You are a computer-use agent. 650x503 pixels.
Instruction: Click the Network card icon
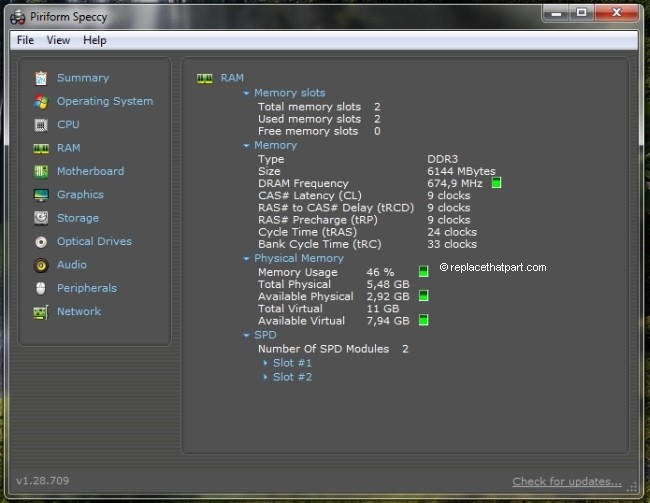click(41, 312)
